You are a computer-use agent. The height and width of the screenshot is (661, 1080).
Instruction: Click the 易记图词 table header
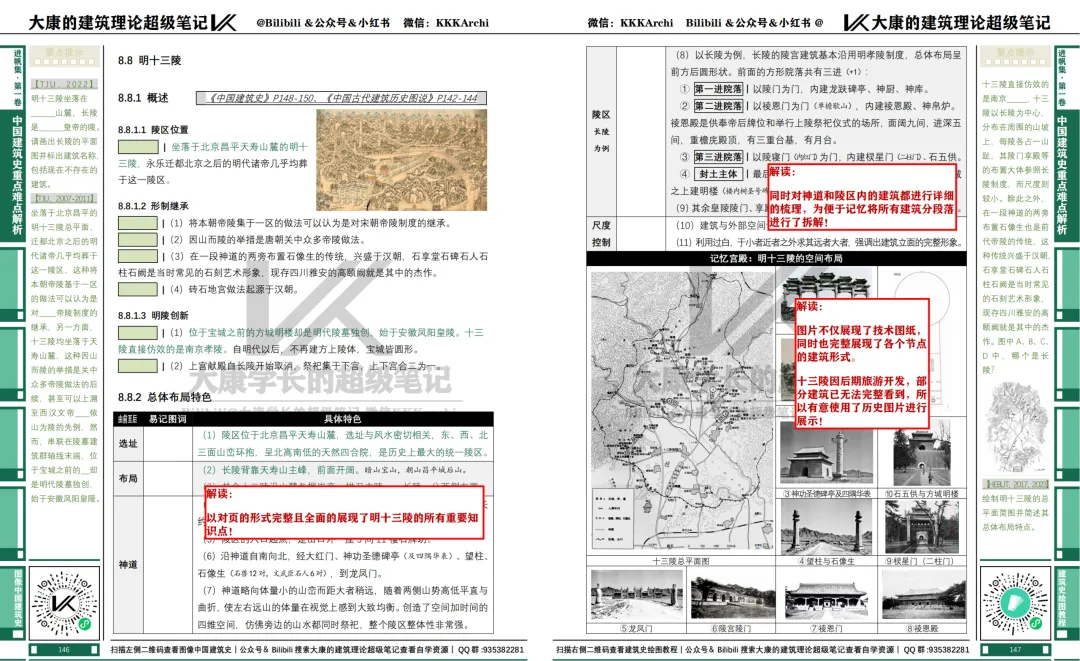click(x=167, y=419)
